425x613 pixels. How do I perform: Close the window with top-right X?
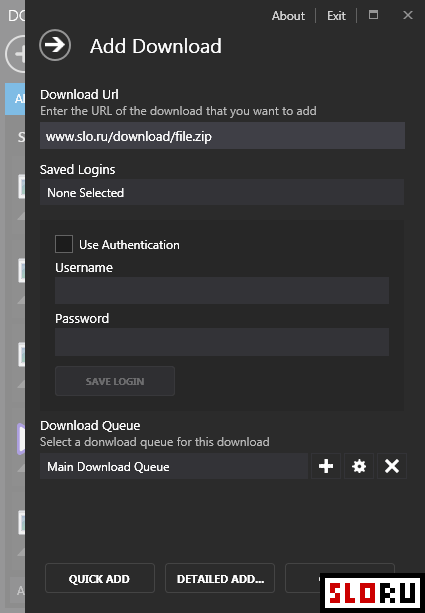click(x=408, y=15)
